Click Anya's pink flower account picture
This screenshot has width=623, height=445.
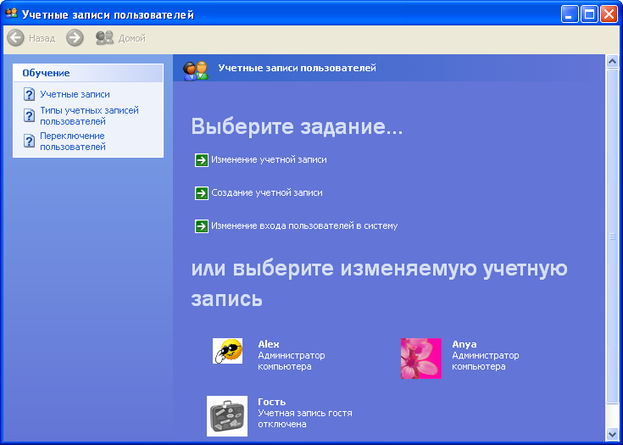pyautogui.click(x=421, y=358)
